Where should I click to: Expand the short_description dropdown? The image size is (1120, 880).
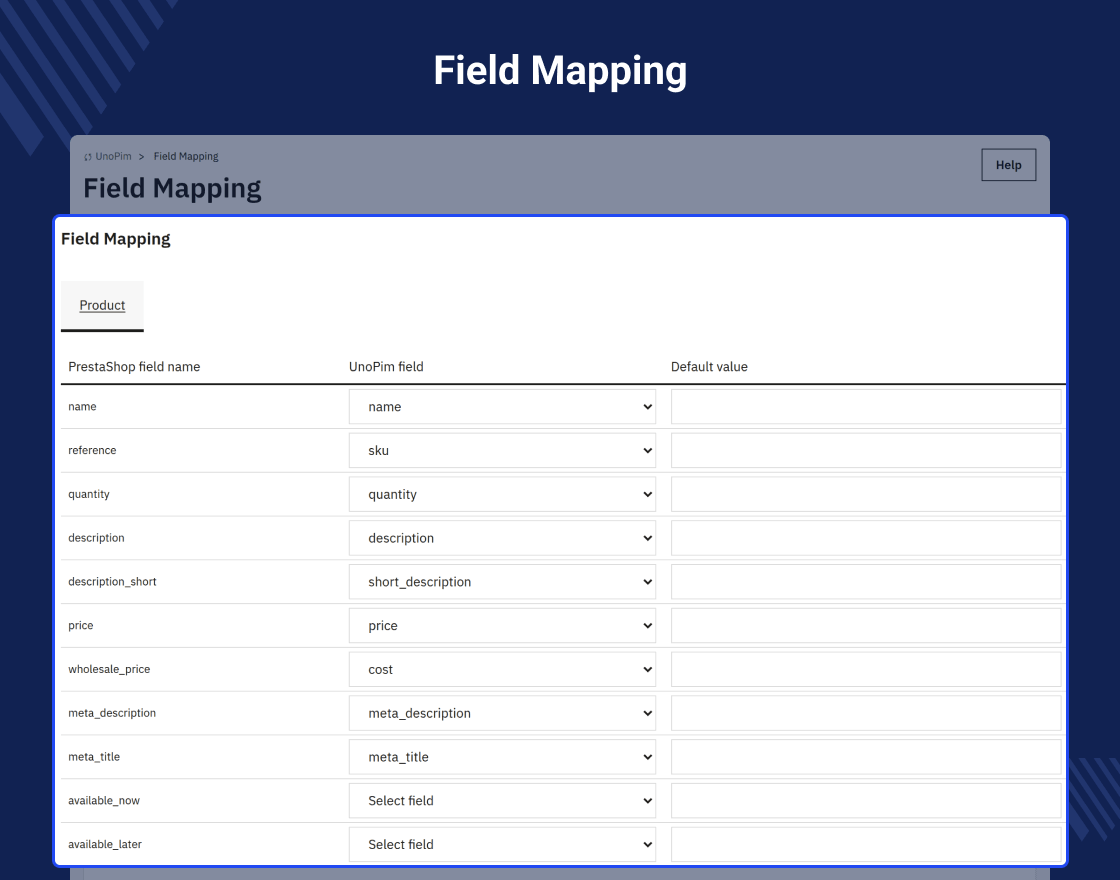point(502,581)
